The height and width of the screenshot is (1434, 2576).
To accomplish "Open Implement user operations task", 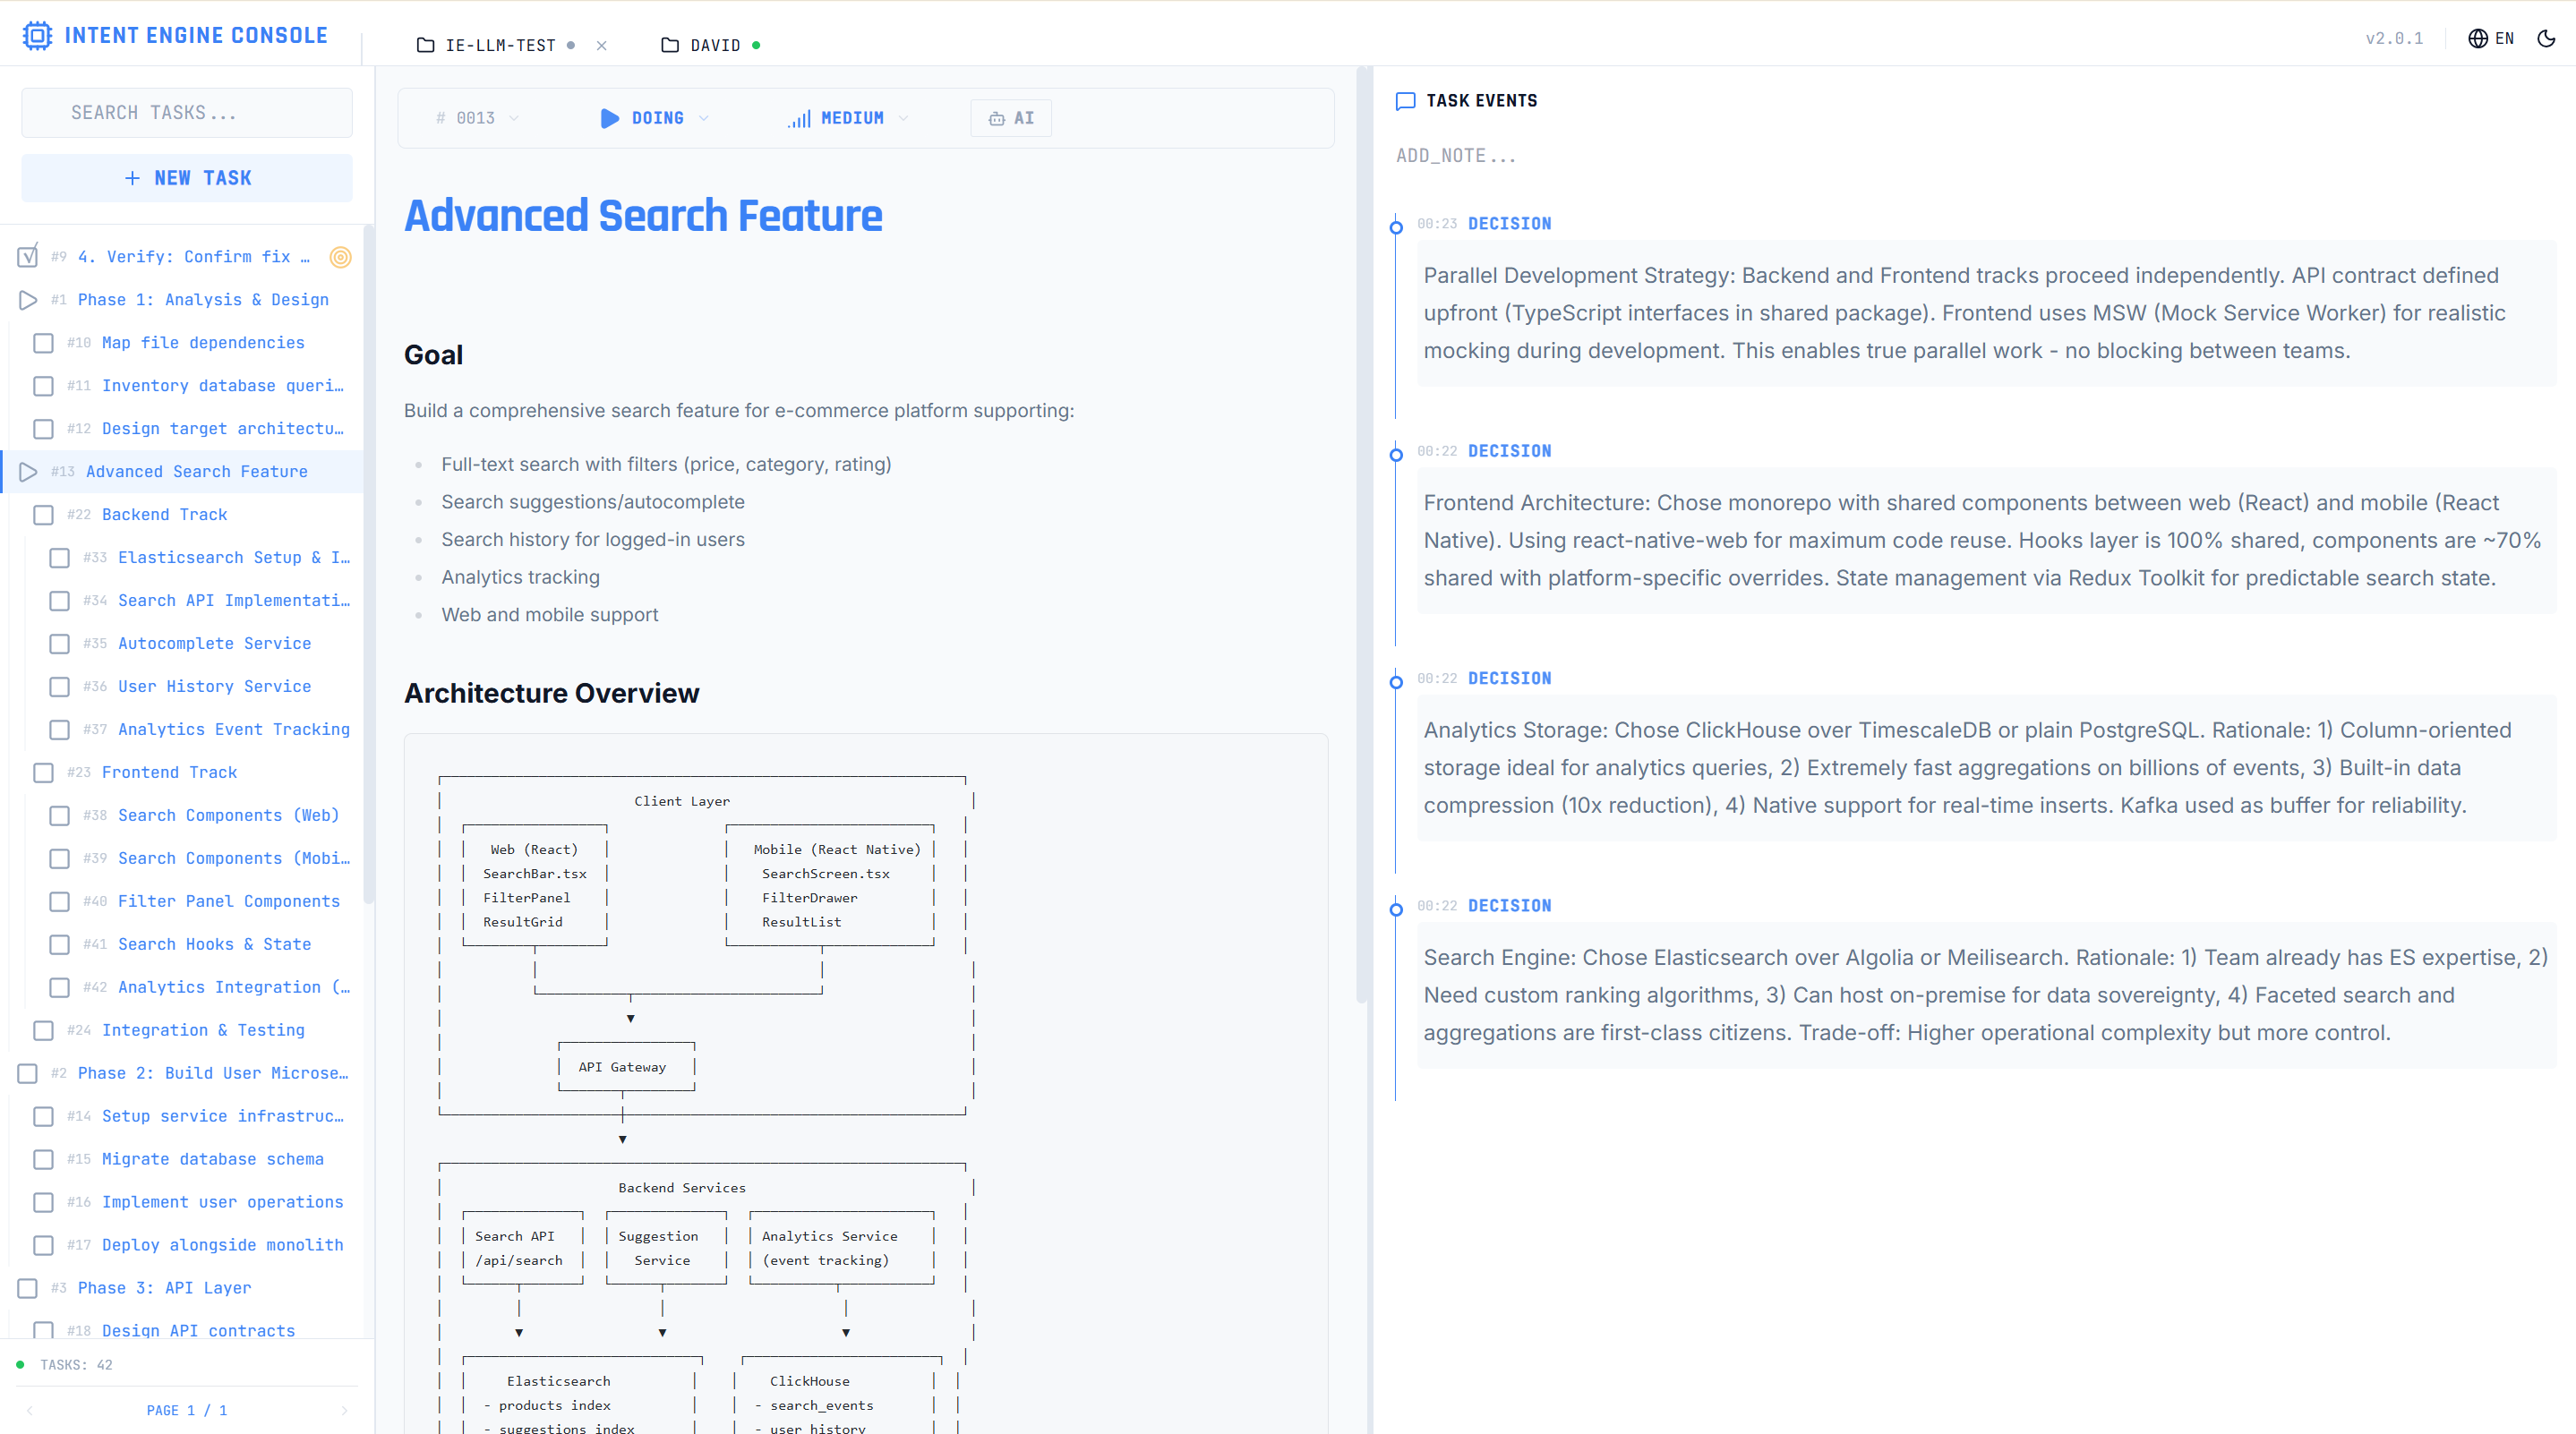I will (x=222, y=1203).
